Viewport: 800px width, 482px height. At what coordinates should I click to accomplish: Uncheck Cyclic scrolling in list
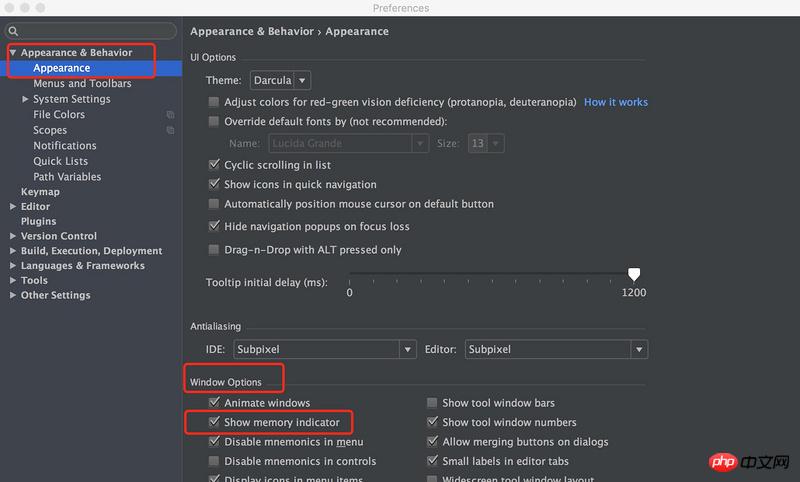[214, 165]
